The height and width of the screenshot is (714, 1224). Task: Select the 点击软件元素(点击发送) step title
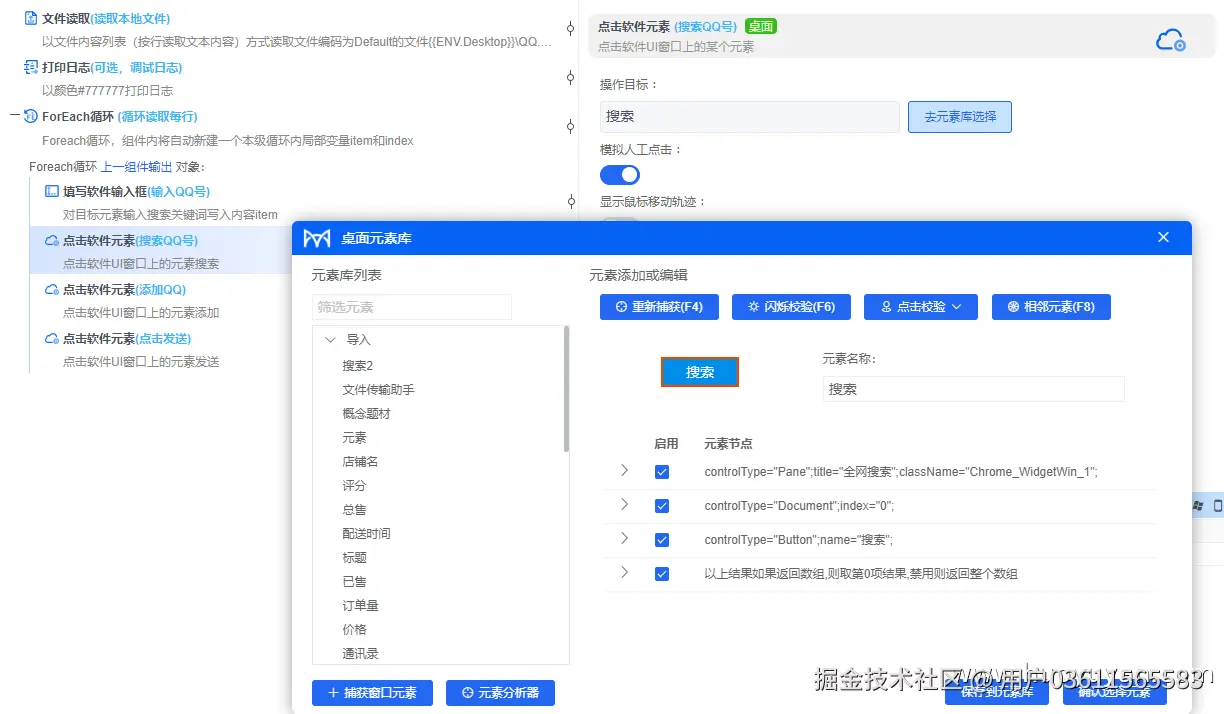[x=128, y=339]
